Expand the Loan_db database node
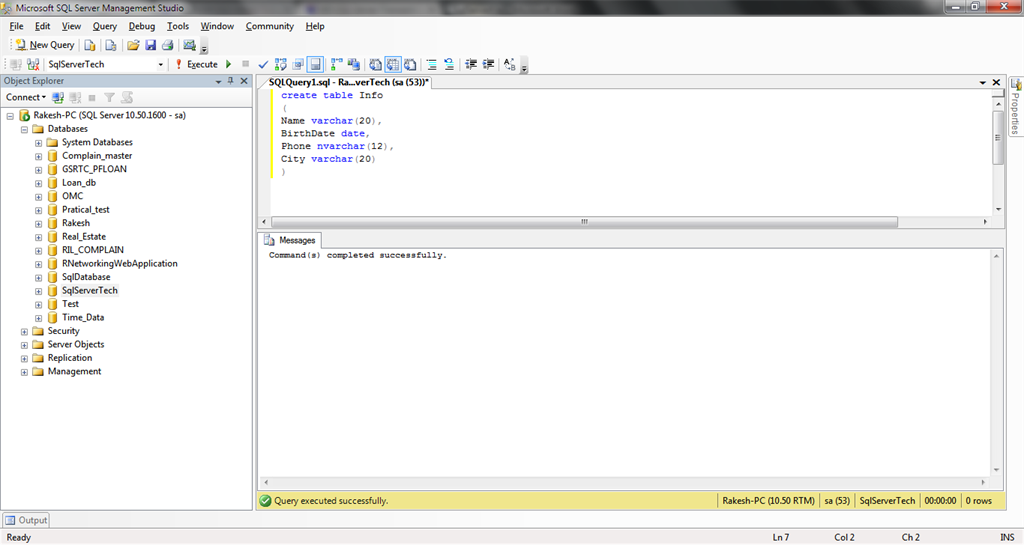The width and height of the screenshot is (1024, 545). coord(38,183)
